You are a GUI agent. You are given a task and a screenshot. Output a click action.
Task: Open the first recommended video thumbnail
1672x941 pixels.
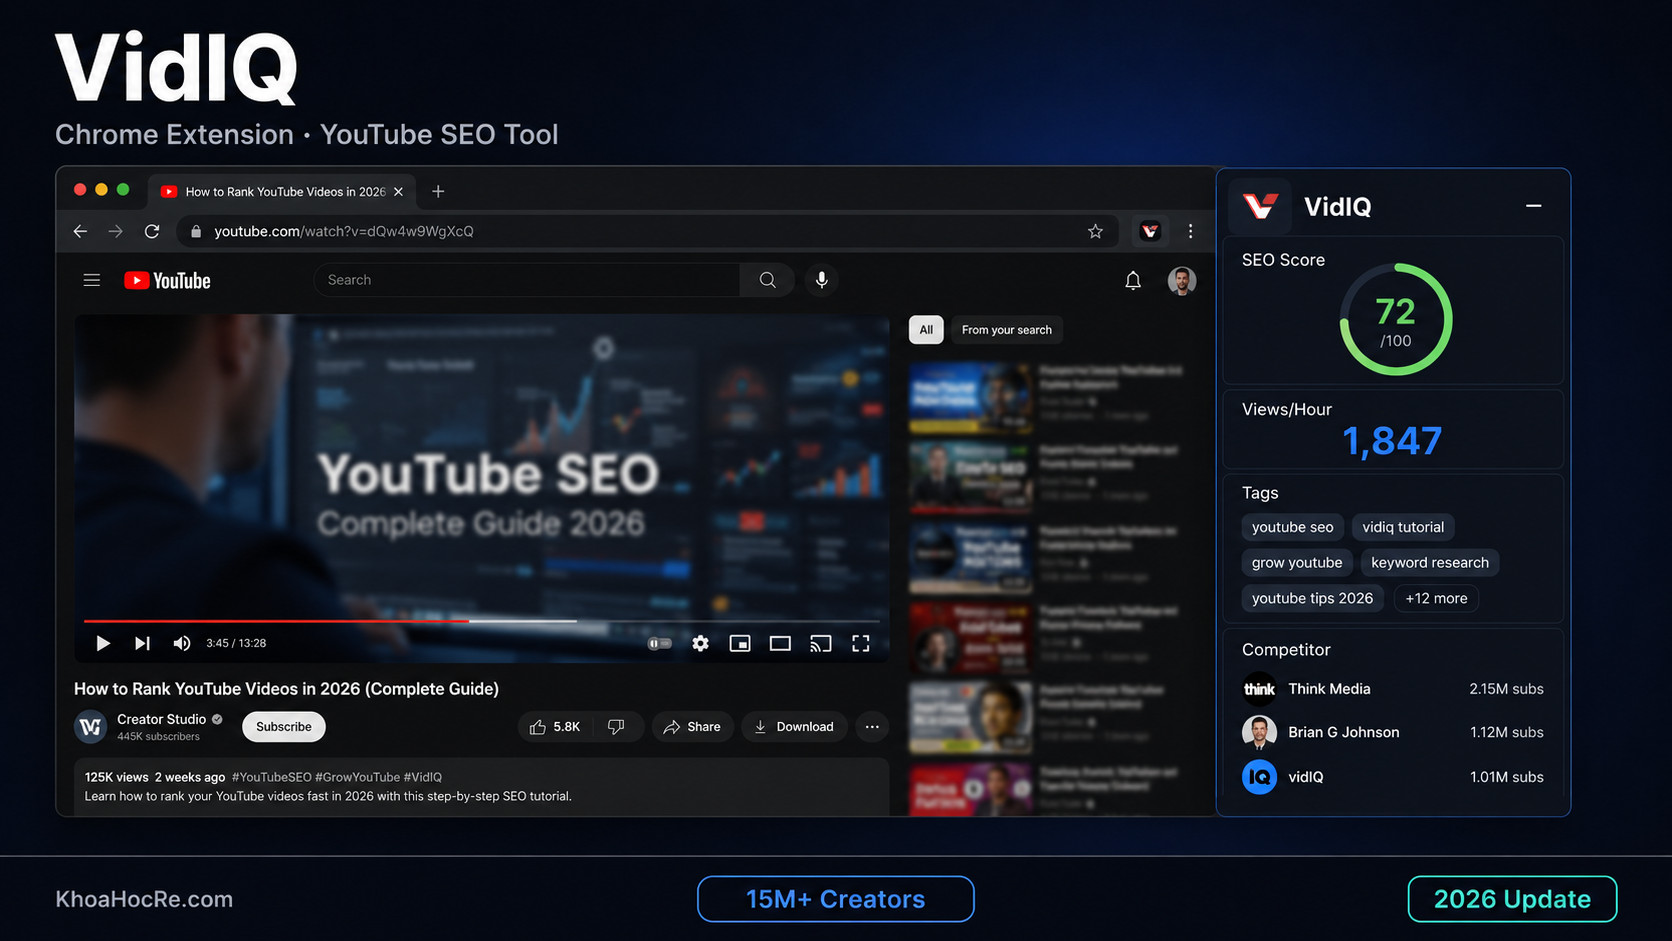(x=970, y=397)
